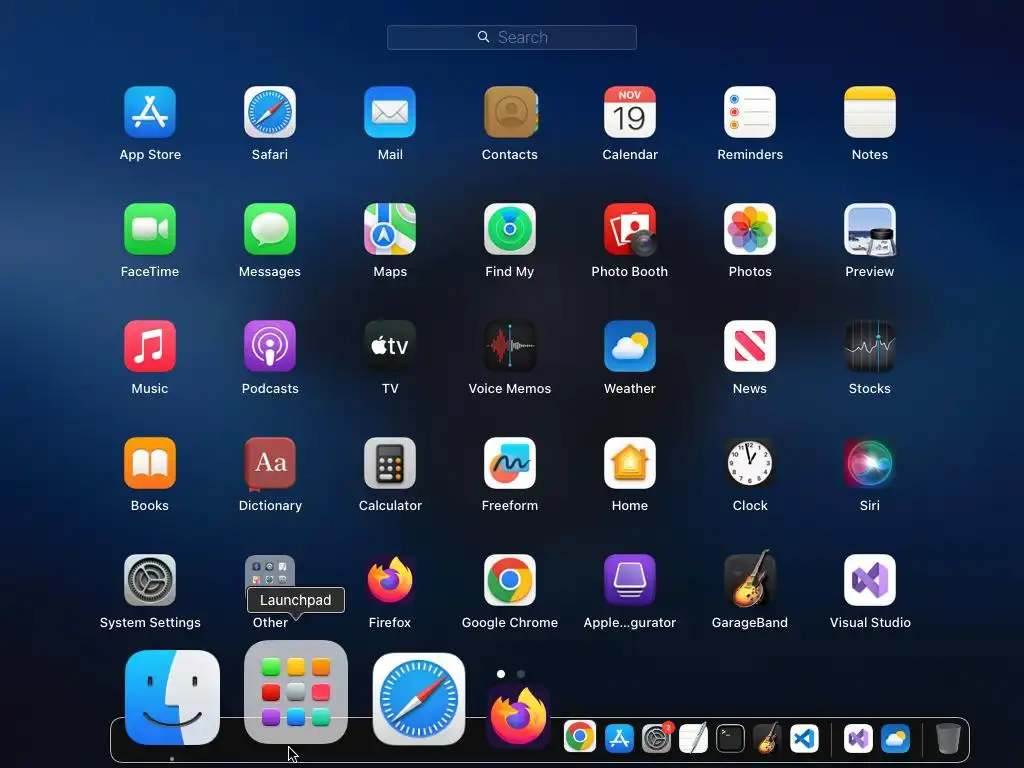Open the Calendar app showing Nov 19
1024x768 pixels.
click(630, 112)
